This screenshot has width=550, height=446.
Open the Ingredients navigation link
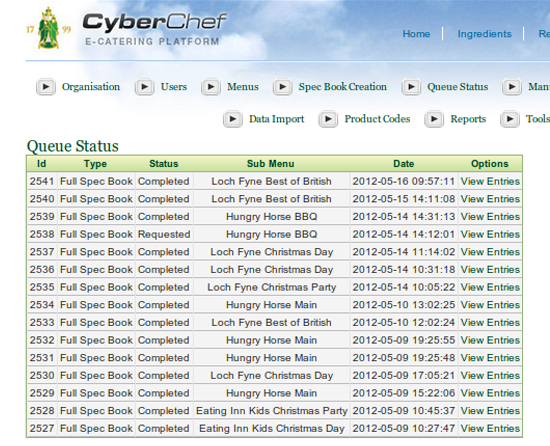pyautogui.click(x=484, y=34)
